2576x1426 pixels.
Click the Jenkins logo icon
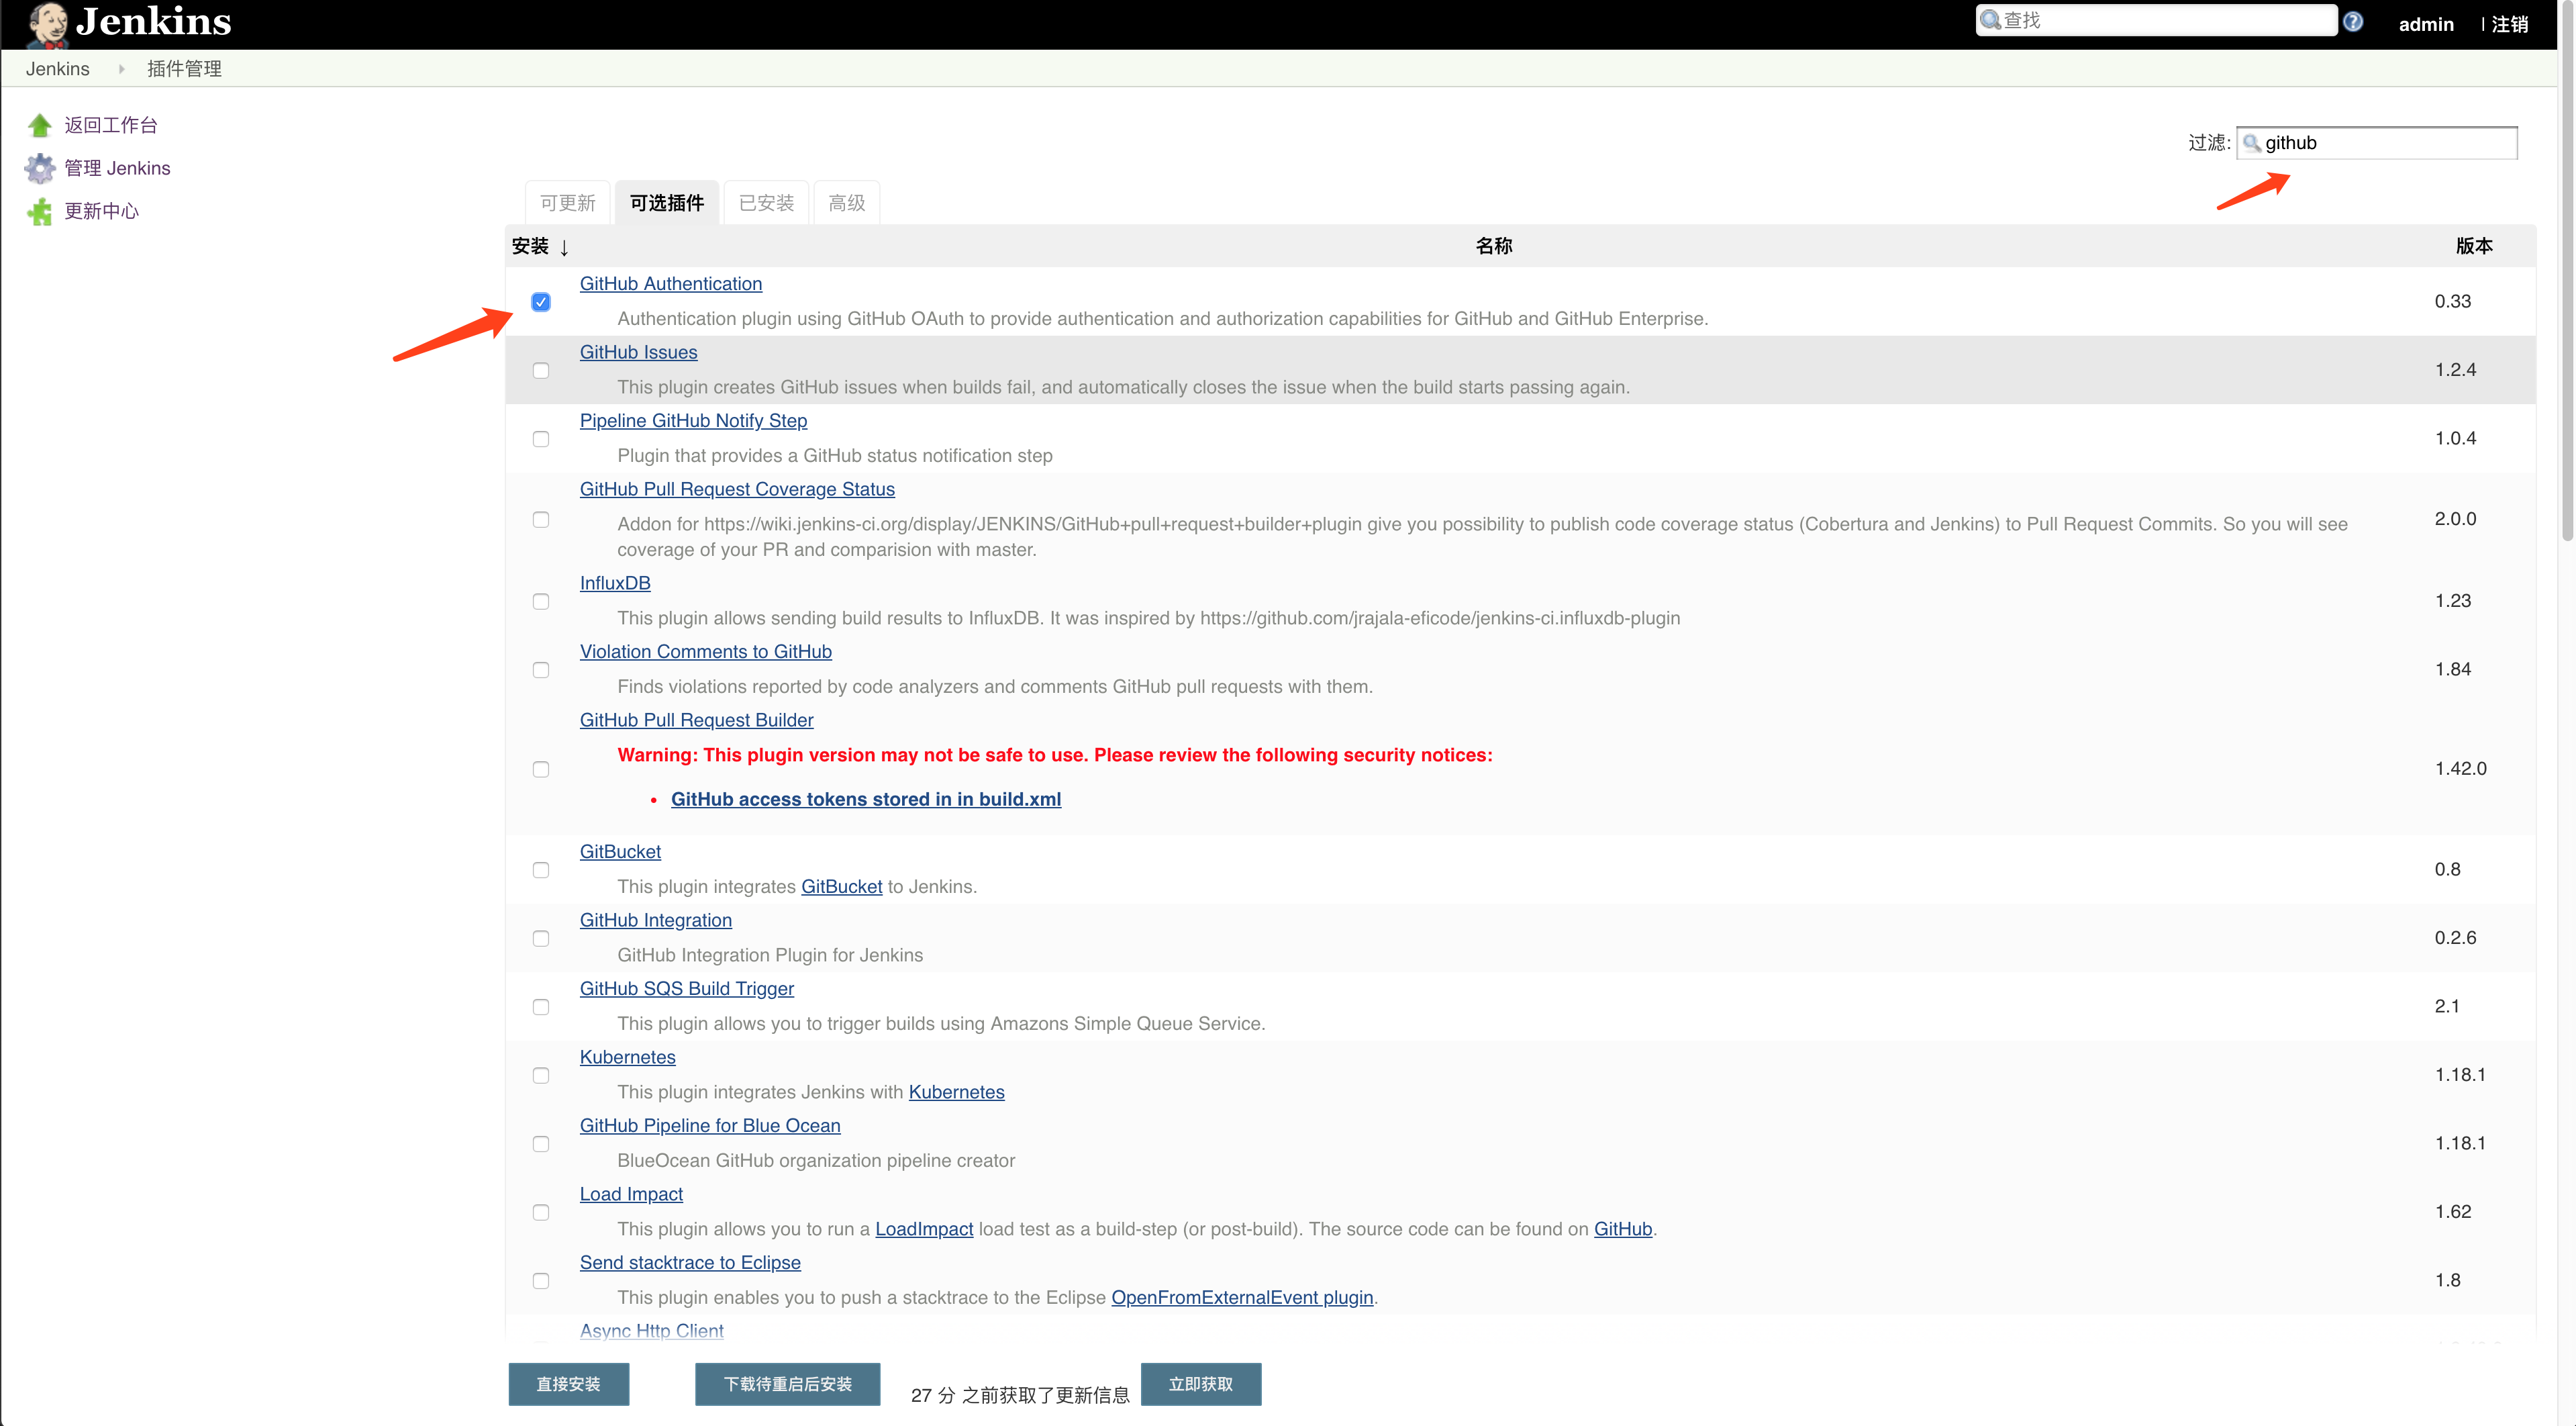click(42, 21)
